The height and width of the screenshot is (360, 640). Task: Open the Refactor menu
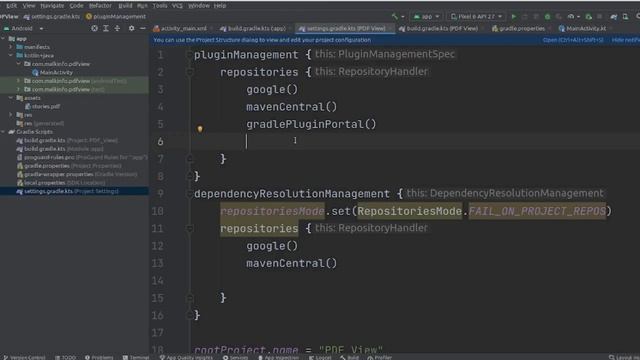[x=100, y=6]
